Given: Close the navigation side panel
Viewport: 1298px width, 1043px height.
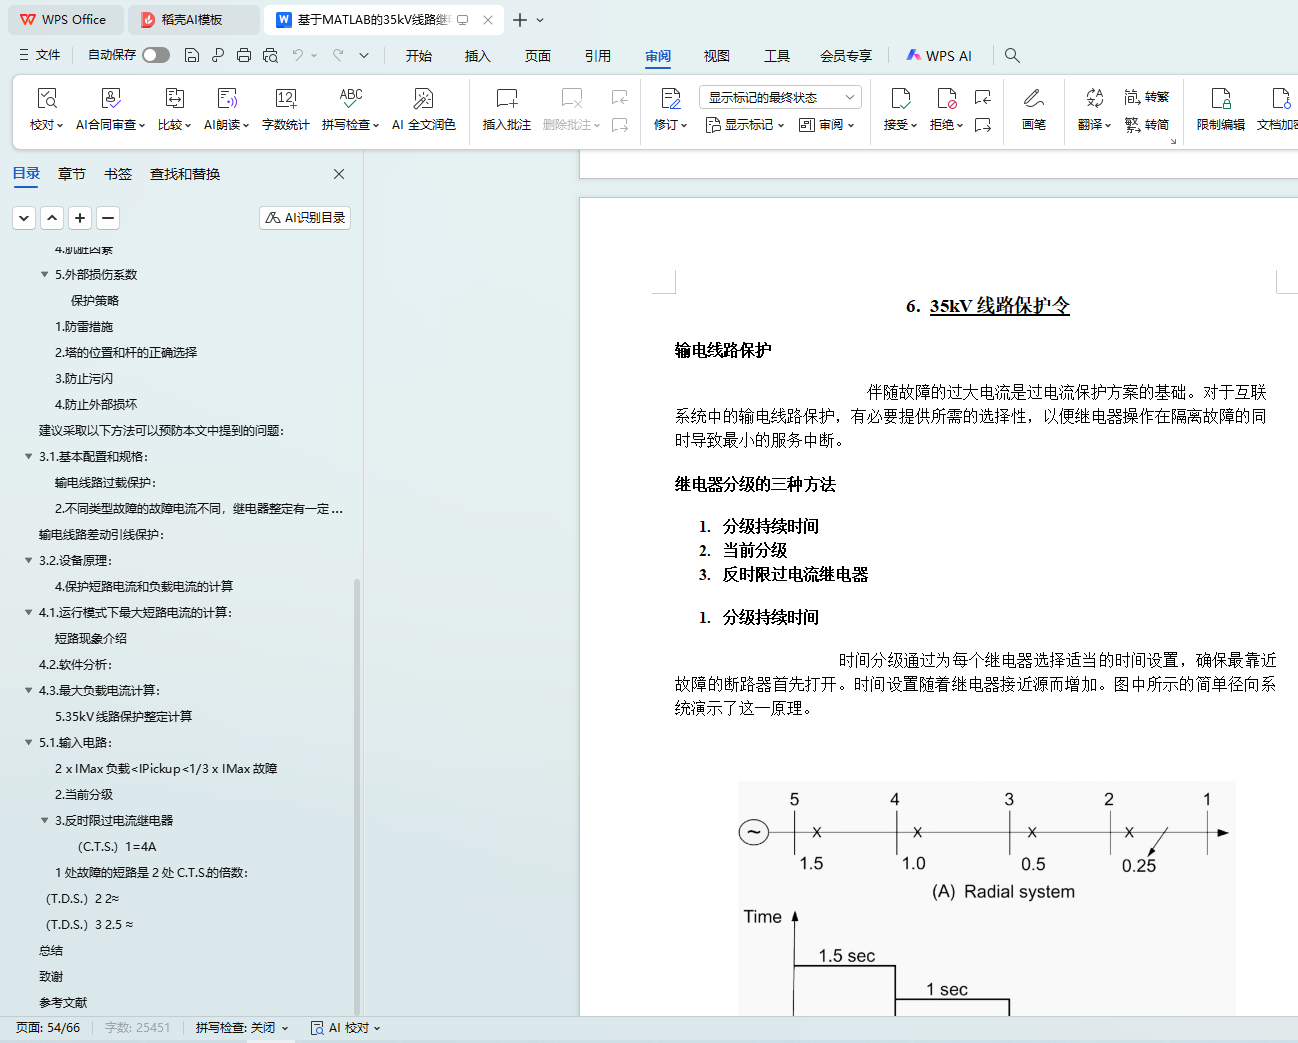Looking at the screenshot, I should point(339,174).
